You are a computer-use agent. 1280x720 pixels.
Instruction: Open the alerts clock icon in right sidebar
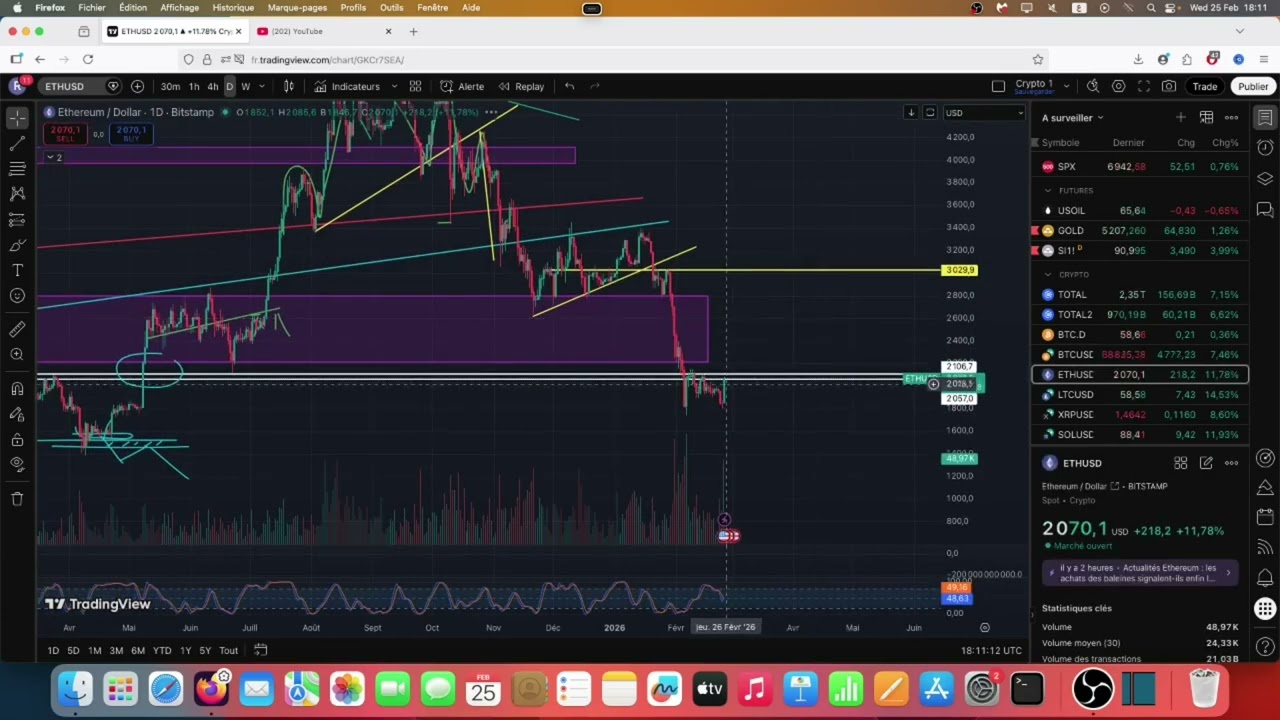point(1265,148)
